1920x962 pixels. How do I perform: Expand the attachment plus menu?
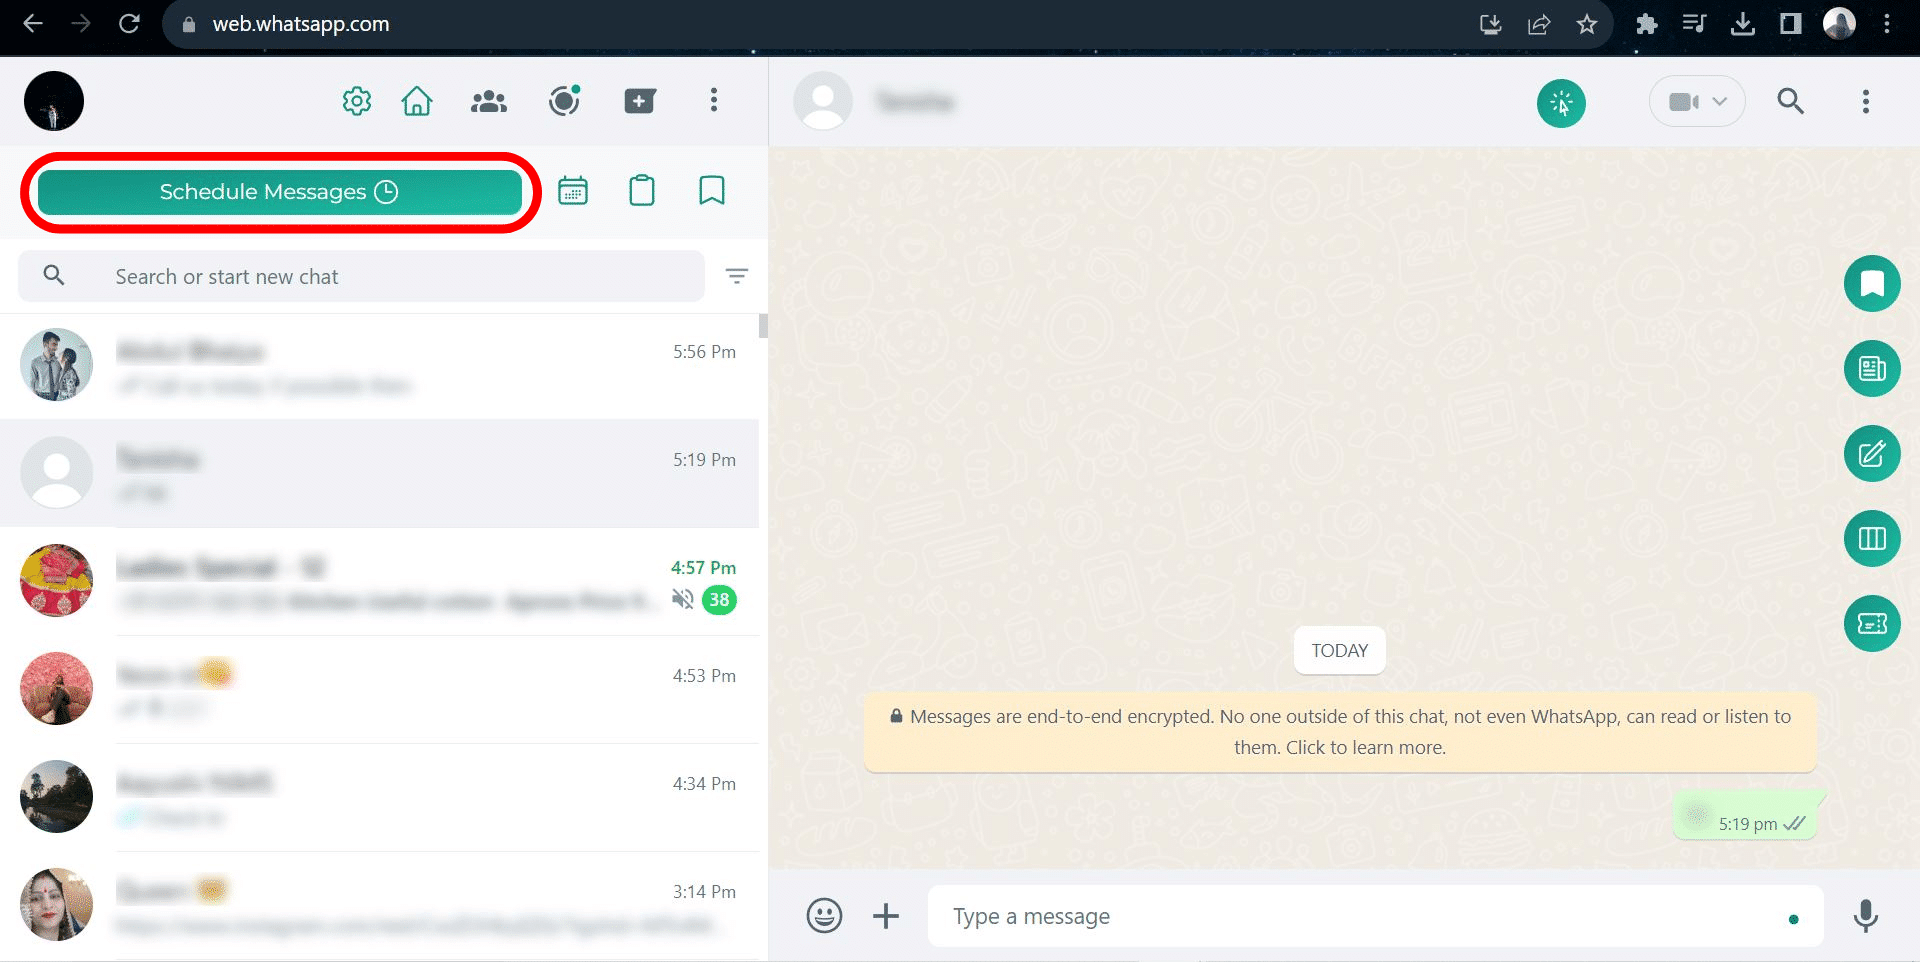(x=886, y=916)
